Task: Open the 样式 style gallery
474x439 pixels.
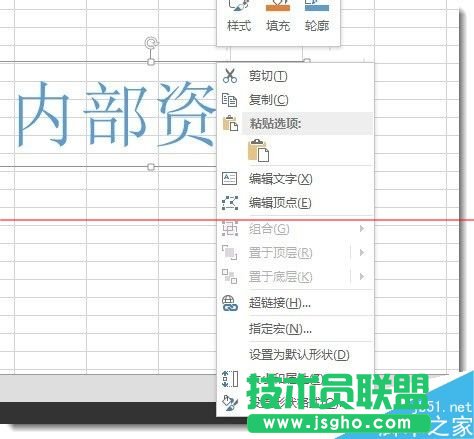Action: 239,17
